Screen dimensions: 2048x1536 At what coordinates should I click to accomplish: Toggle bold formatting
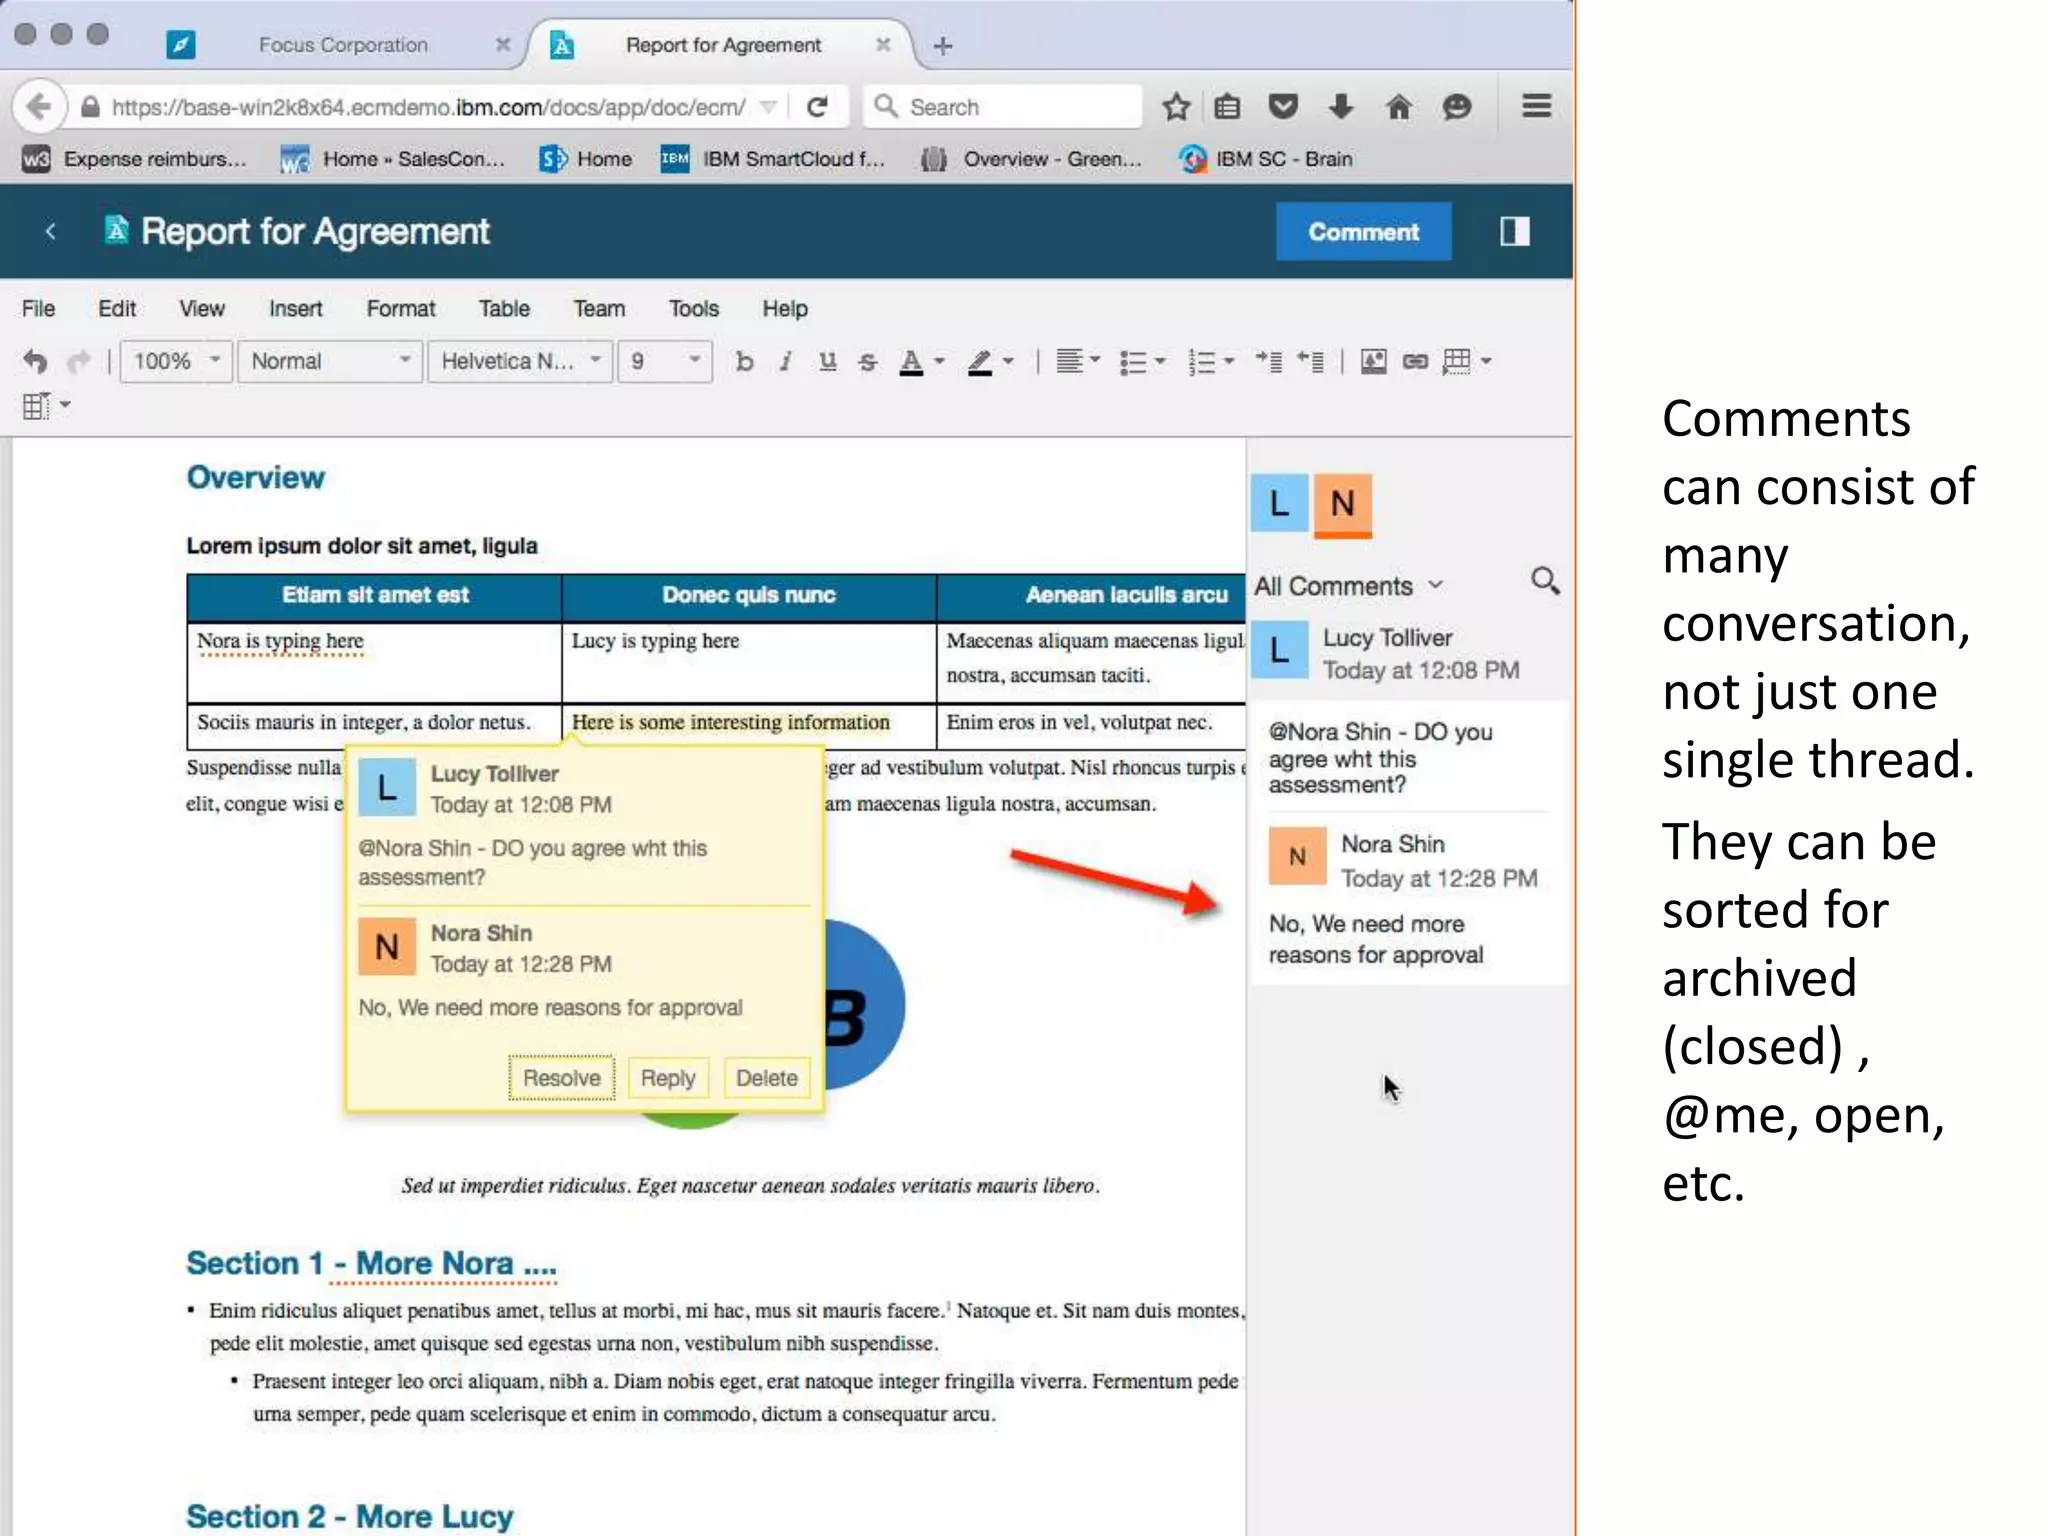click(x=743, y=361)
